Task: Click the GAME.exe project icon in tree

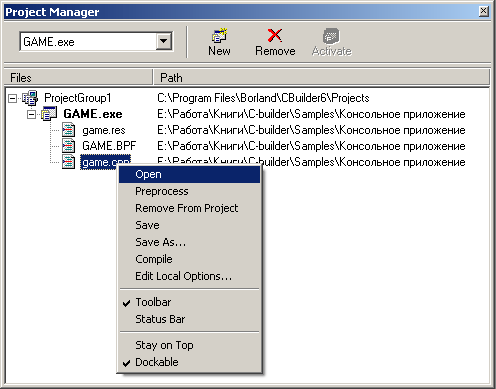Action: [x=49, y=114]
